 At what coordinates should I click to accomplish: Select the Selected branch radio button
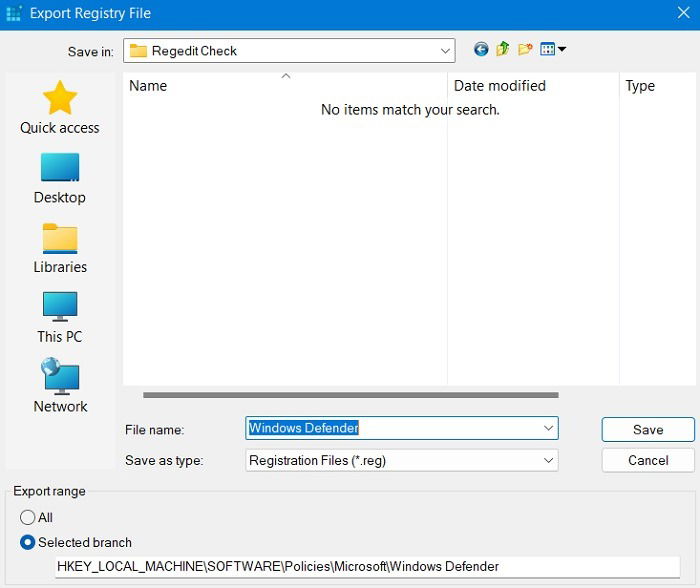pyautogui.click(x=28, y=542)
